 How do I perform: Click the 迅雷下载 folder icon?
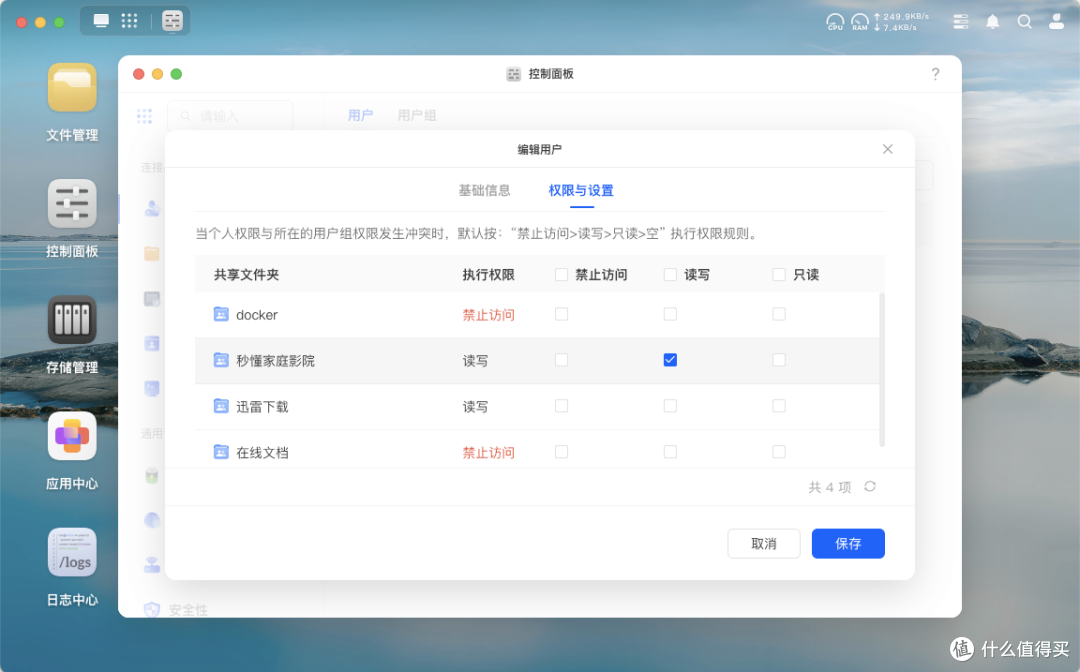click(x=221, y=406)
